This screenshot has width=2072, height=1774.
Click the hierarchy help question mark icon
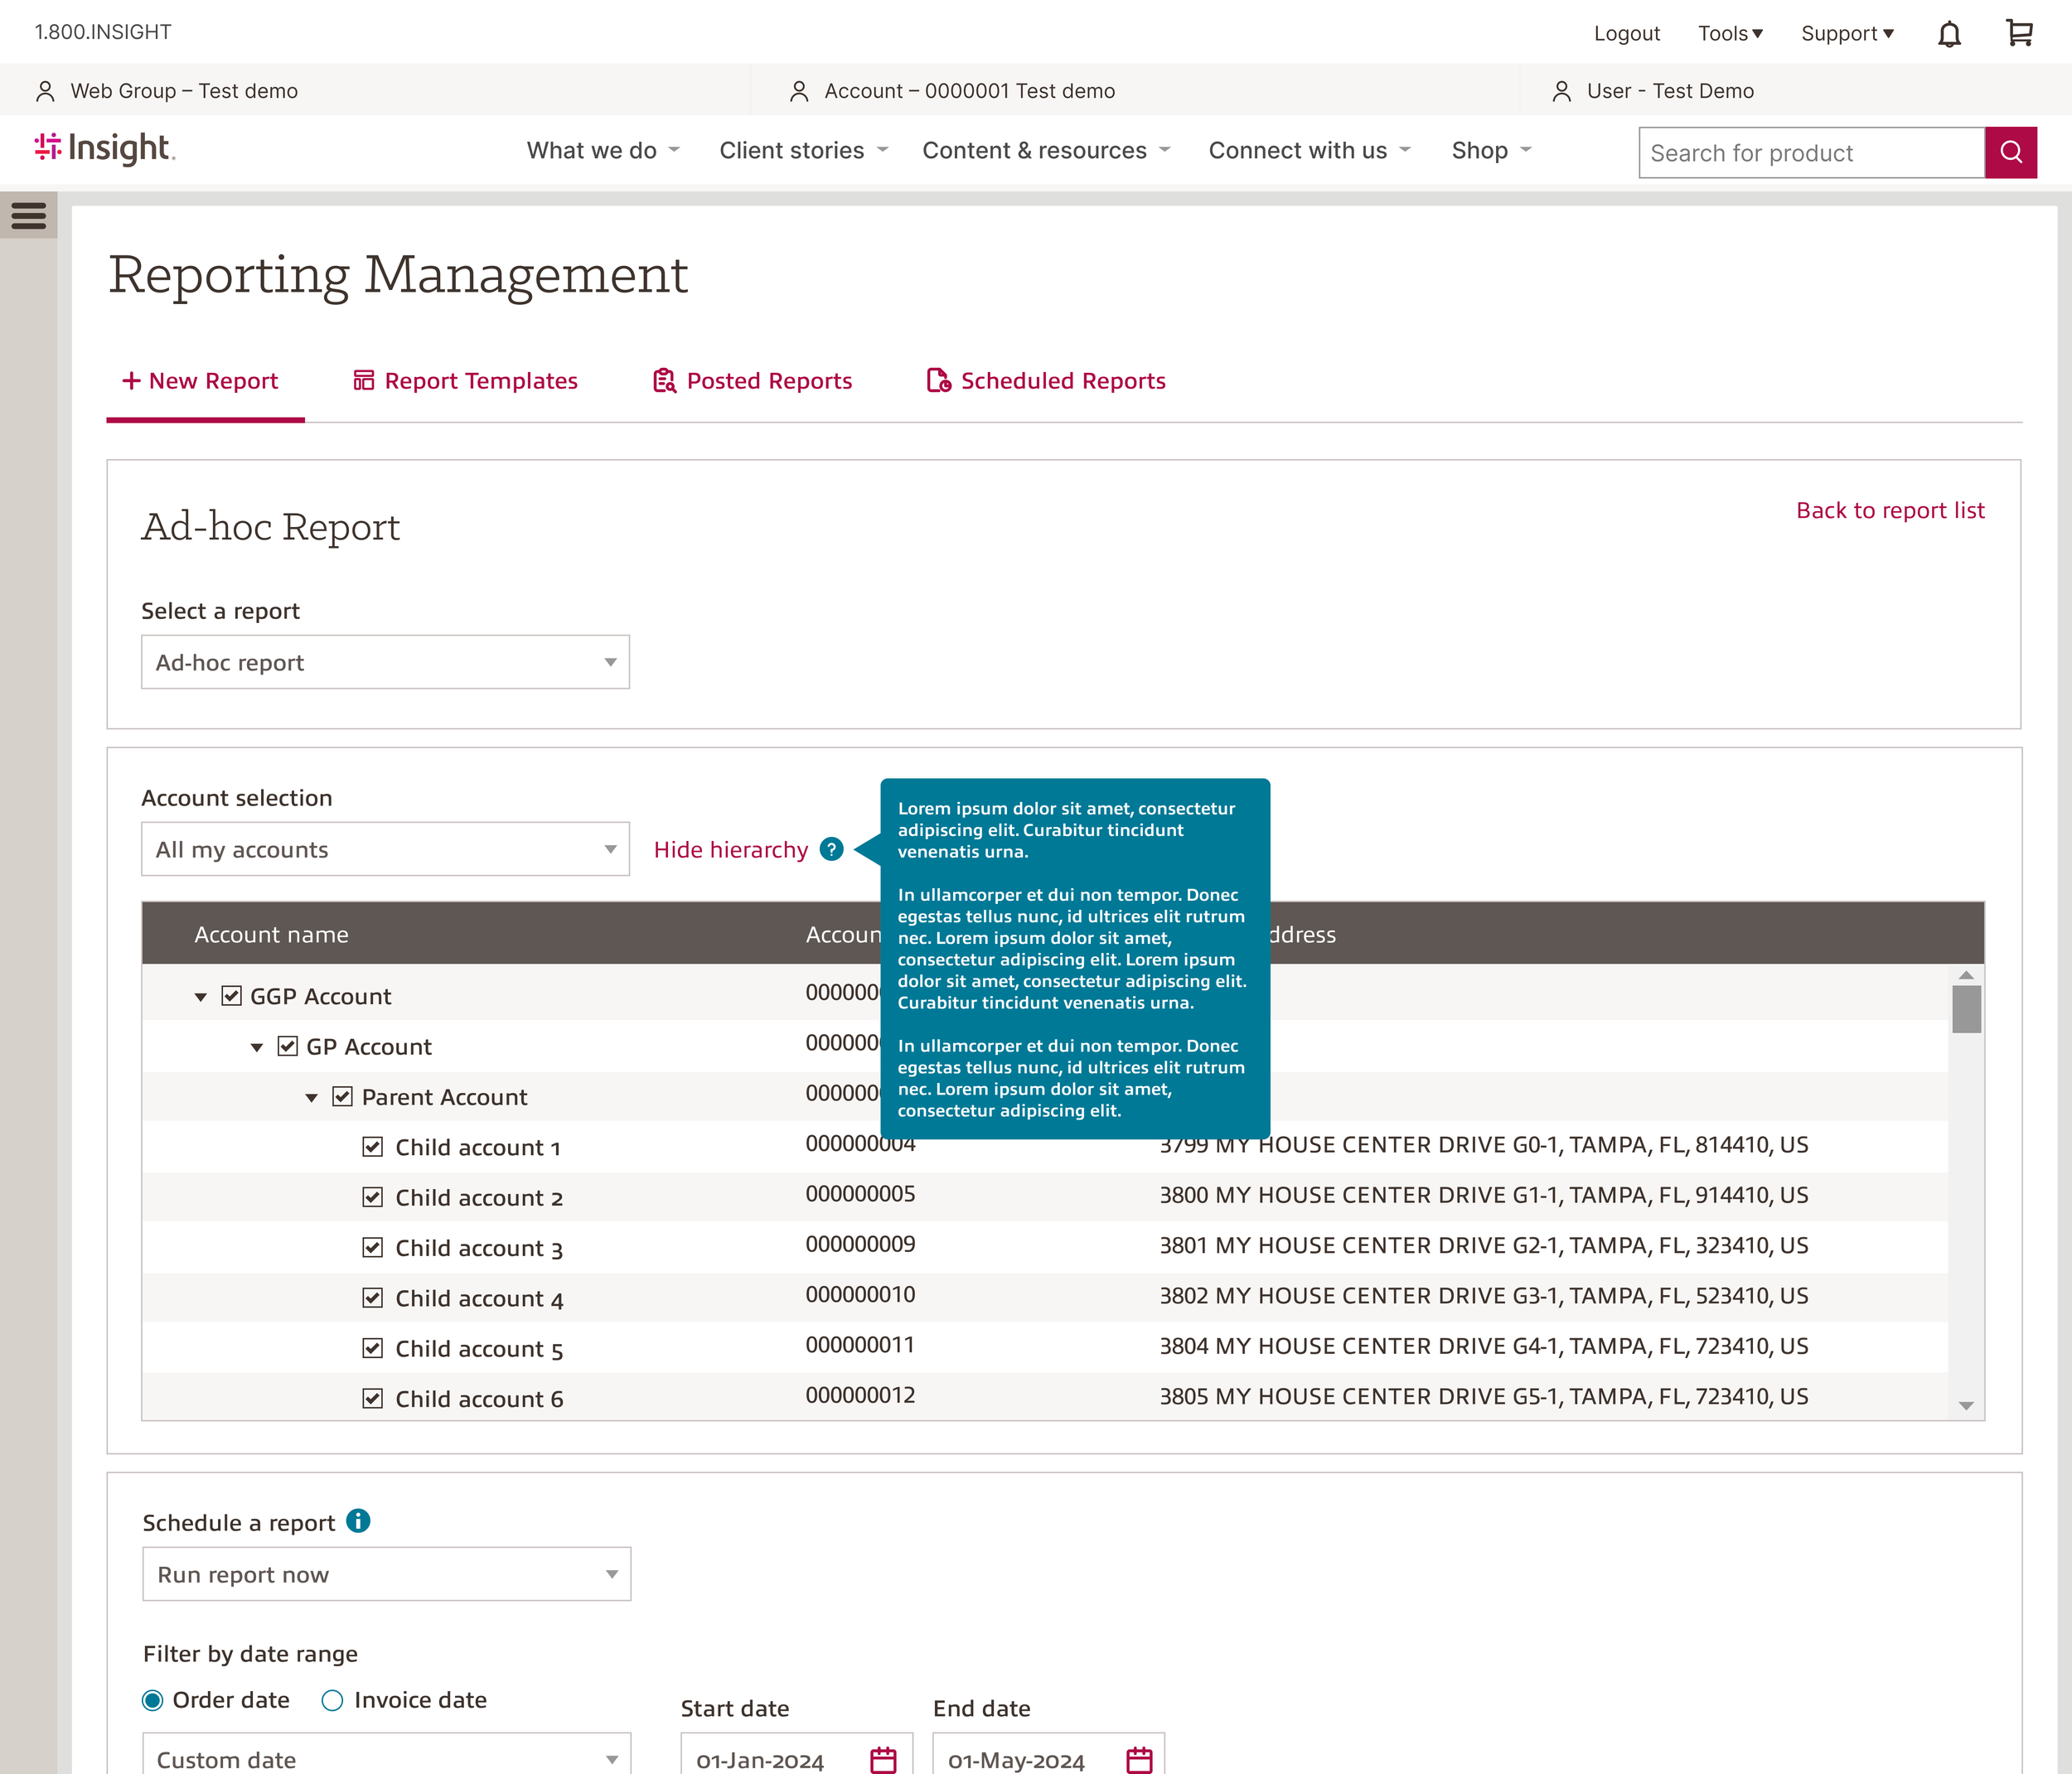[x=831, y=849]
